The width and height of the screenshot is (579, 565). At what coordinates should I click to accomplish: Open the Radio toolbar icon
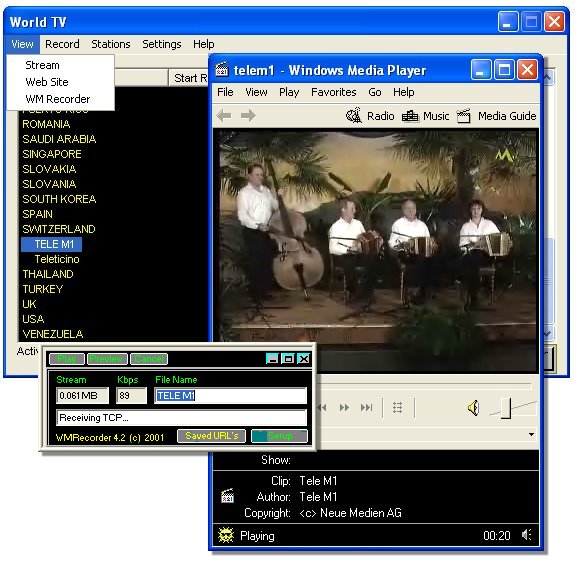coord(353,116)
